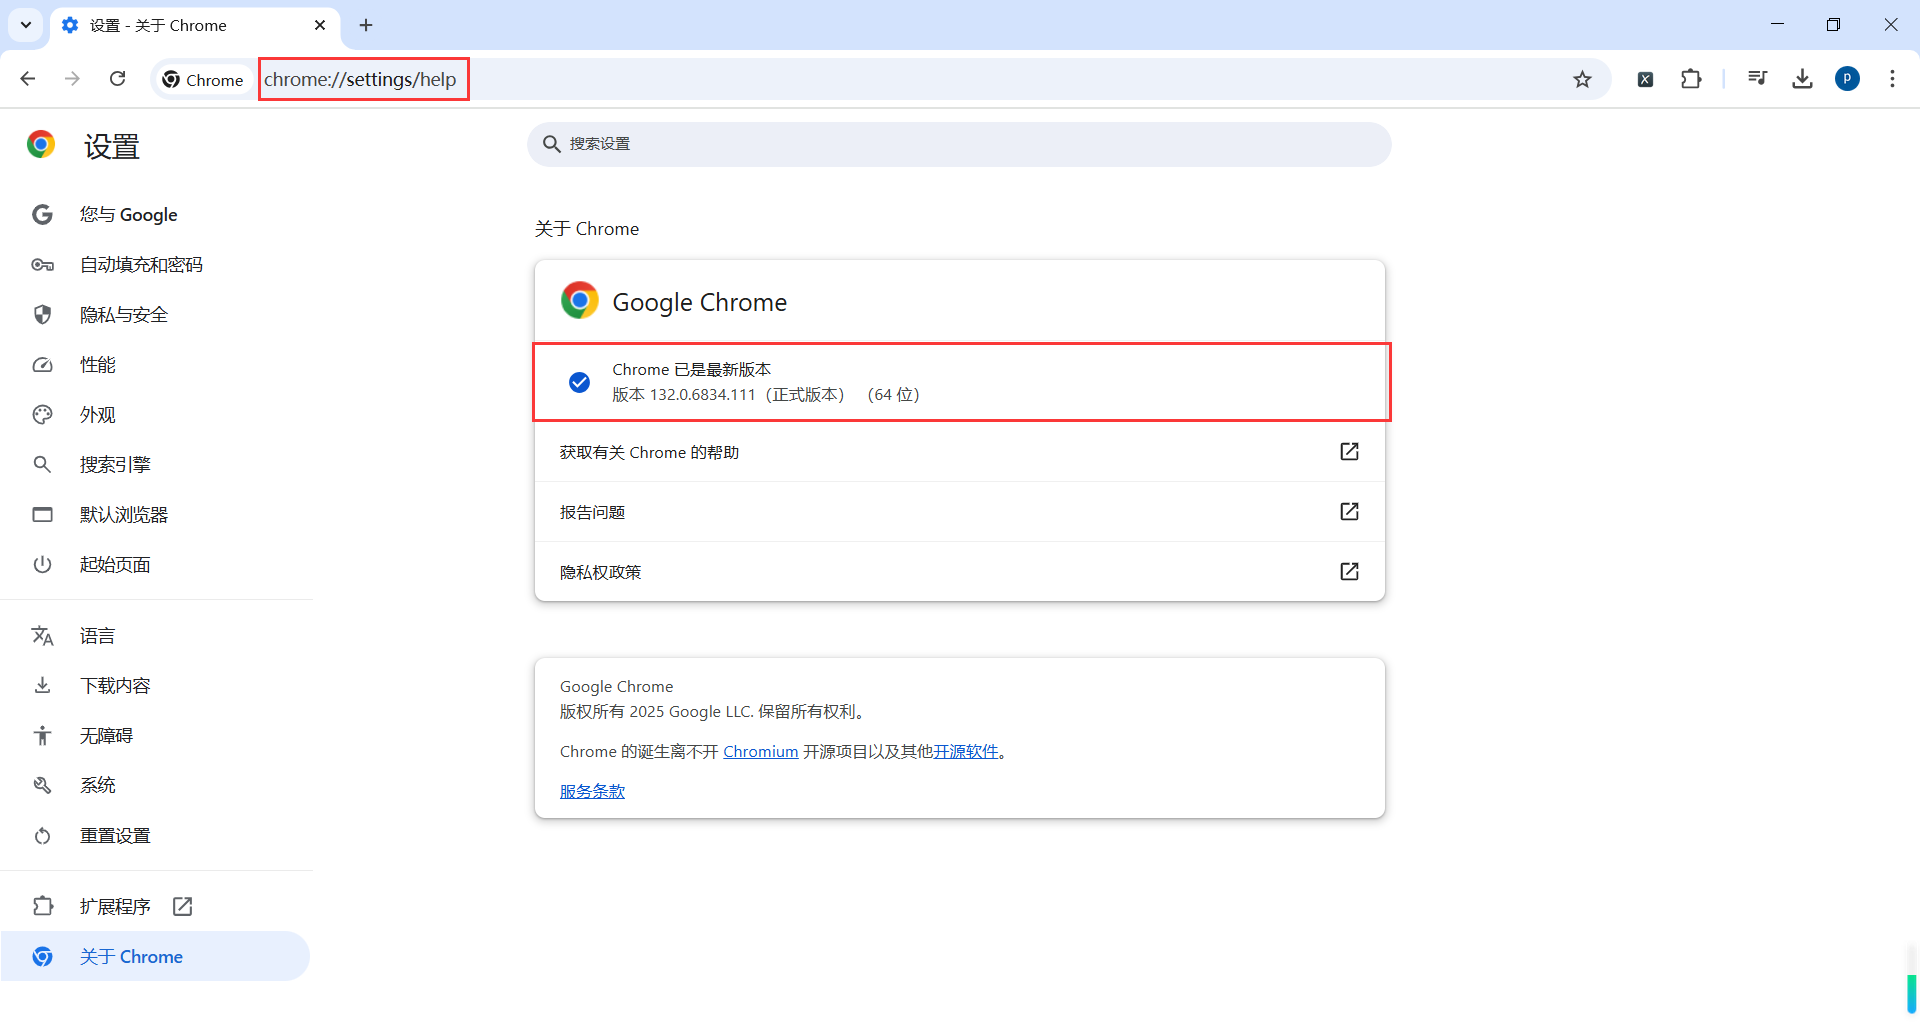This screenshot has width=1920, height=1030.
Task: Open the Extensions puzzle icon
Action: pos(1691,79)
